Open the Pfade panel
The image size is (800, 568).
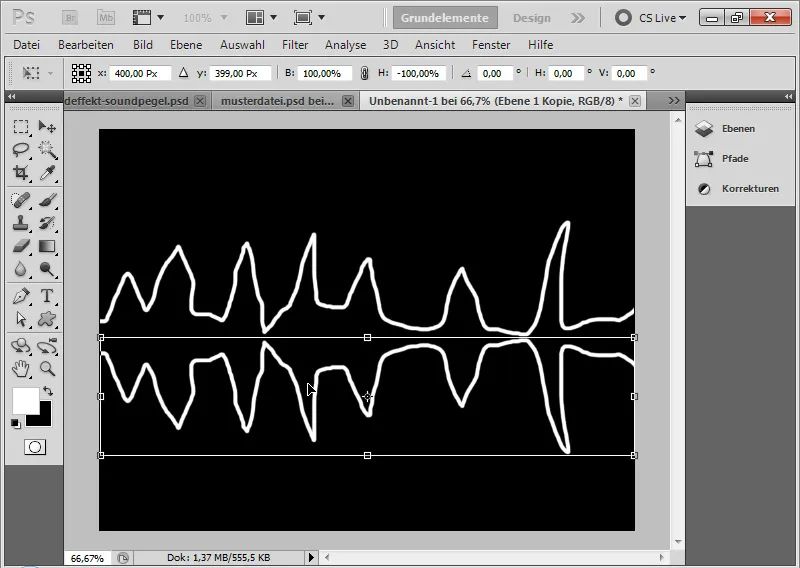[x=736, y=159]
